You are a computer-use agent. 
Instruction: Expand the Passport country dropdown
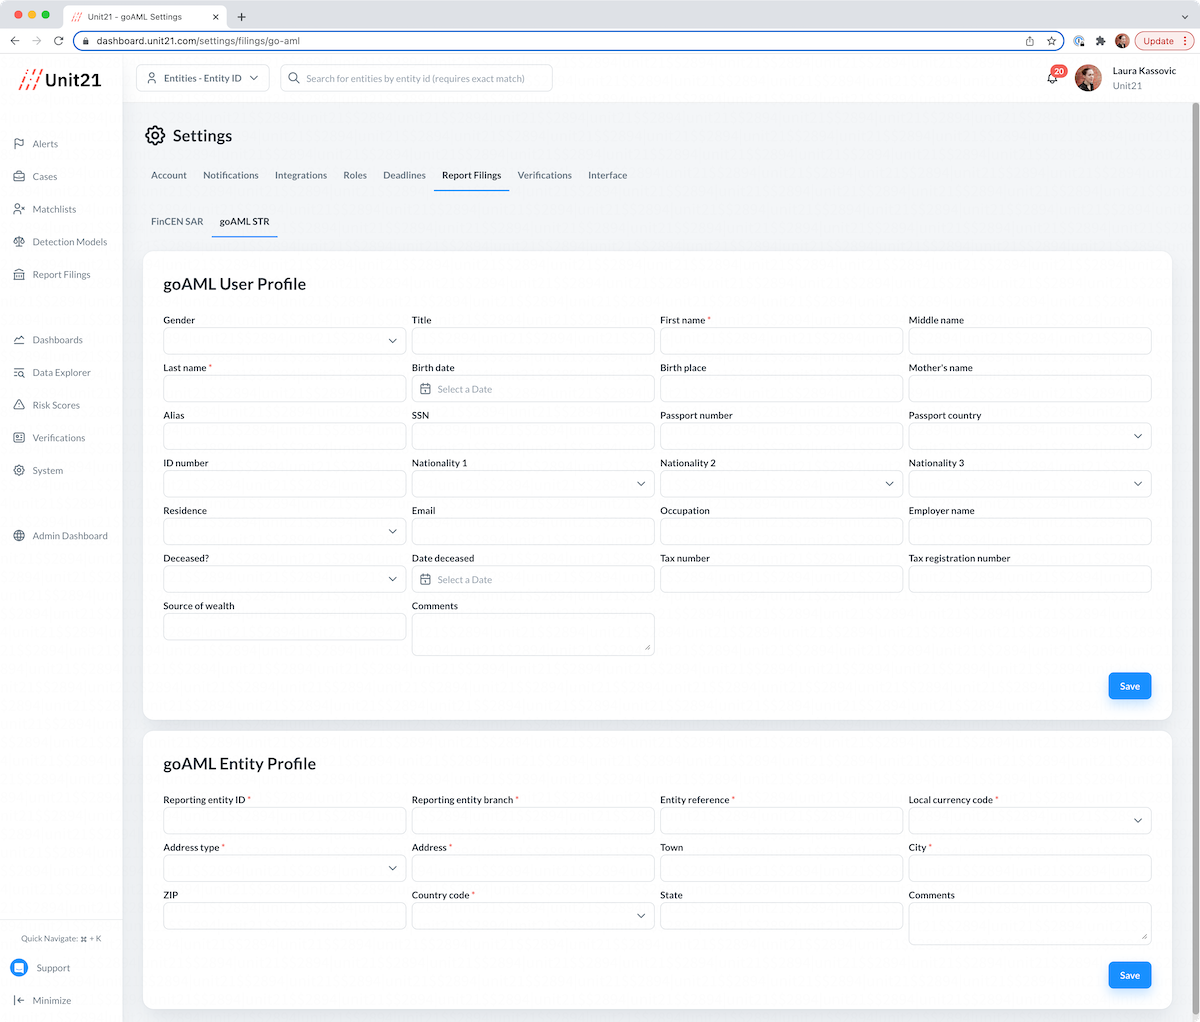click(1030, 436)
